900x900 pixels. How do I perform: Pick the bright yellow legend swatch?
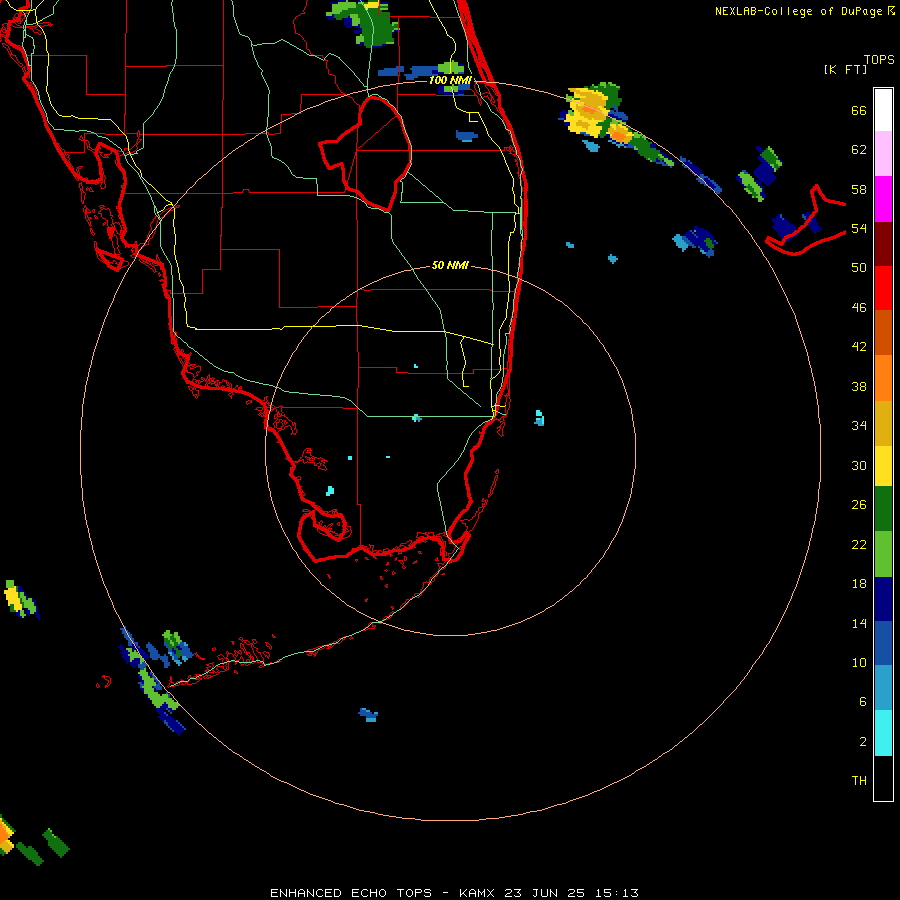(883, 466)
